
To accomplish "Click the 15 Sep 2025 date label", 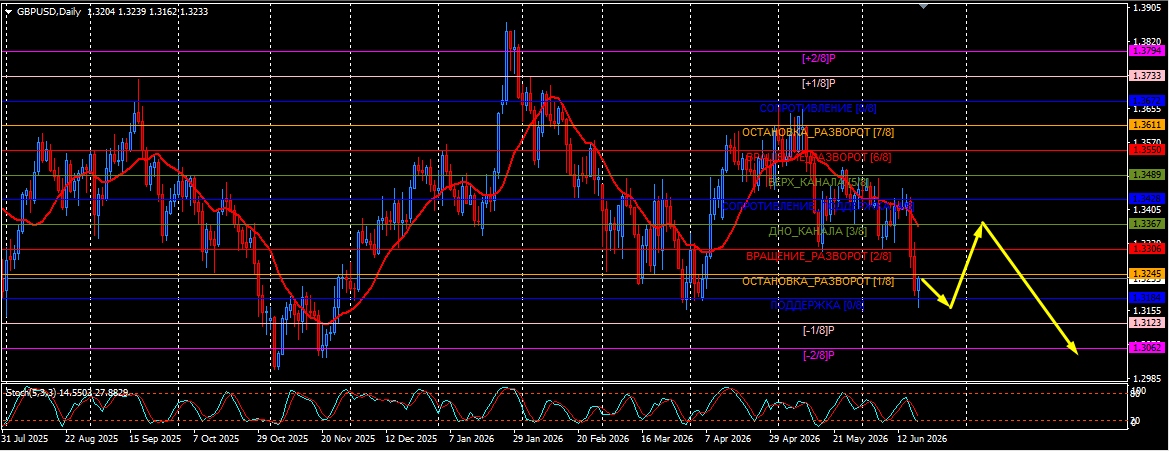I will pyautogui.click(x=155, y=439).
